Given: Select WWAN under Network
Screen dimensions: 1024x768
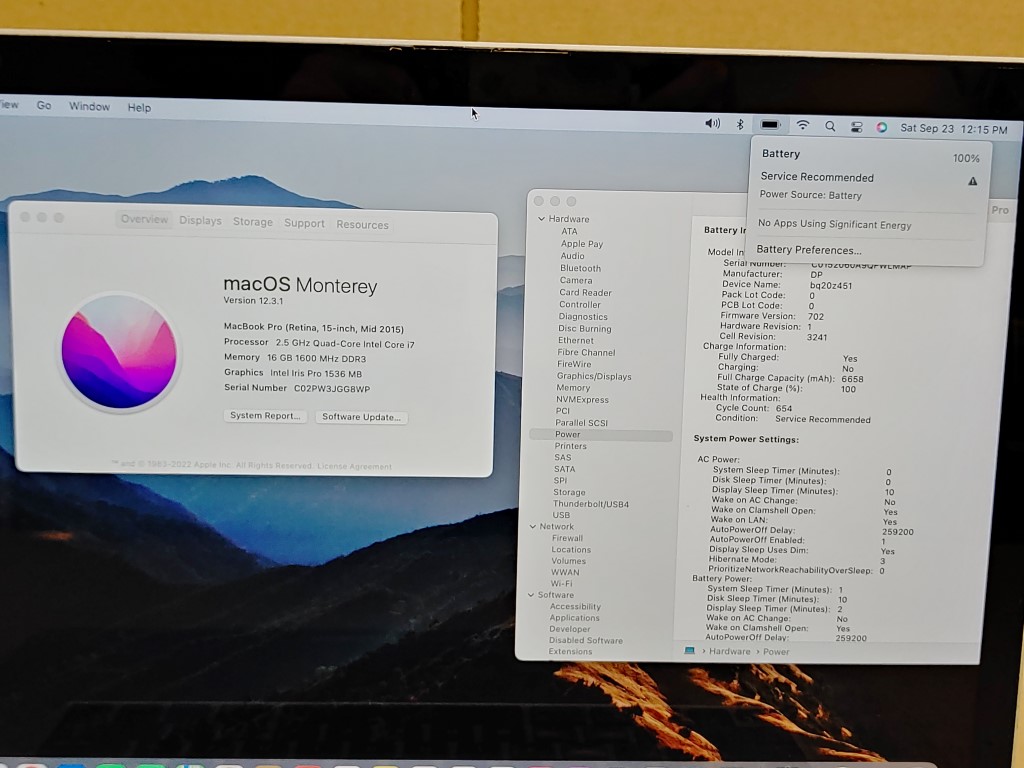Looking at the screenshot, I should click(565, 572).
